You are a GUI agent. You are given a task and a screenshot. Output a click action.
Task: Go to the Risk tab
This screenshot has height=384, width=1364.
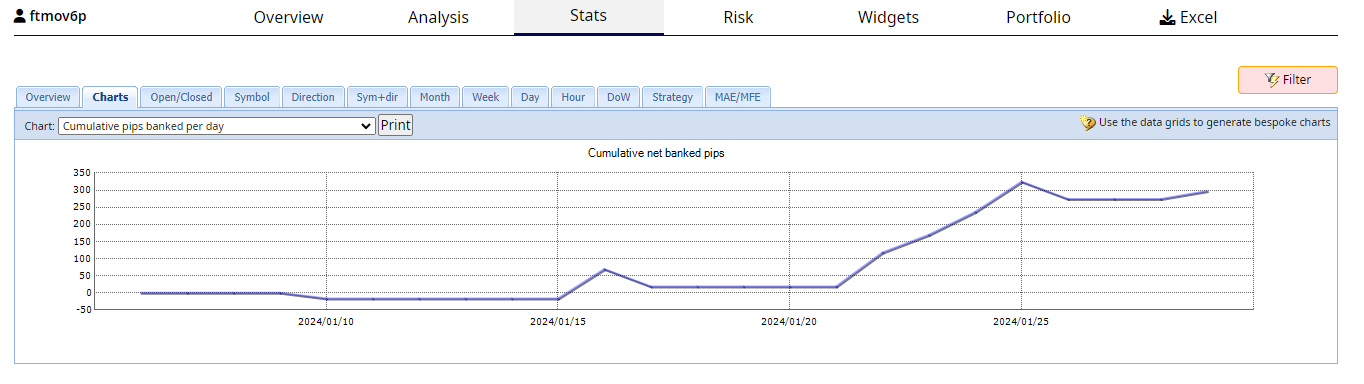click(x=738, y=17)
